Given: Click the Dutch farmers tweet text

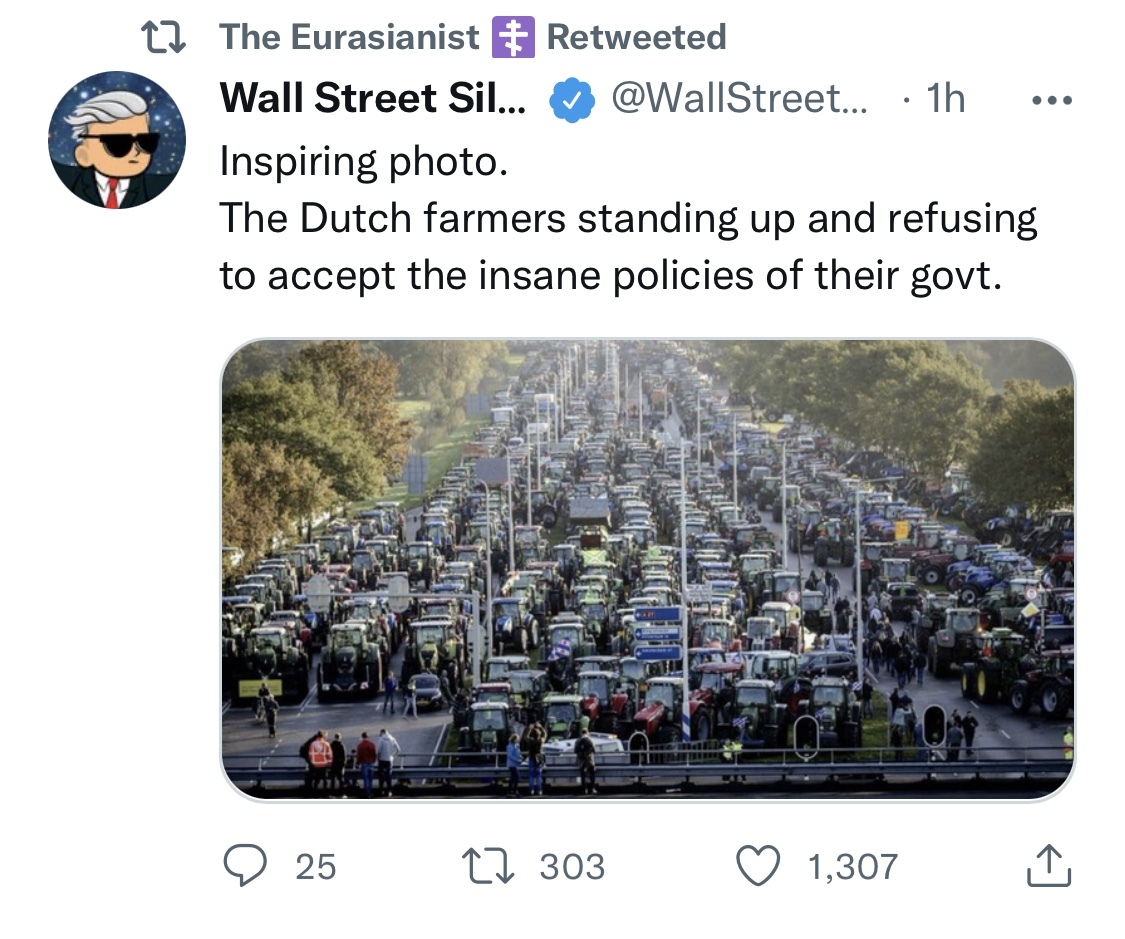Looking at the screenshot, I should [628, 245].
